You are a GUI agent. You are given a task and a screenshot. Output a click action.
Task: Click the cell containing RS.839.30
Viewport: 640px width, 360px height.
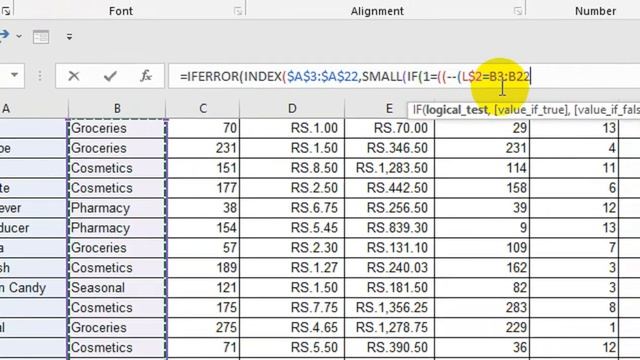(x=389, y=228)
